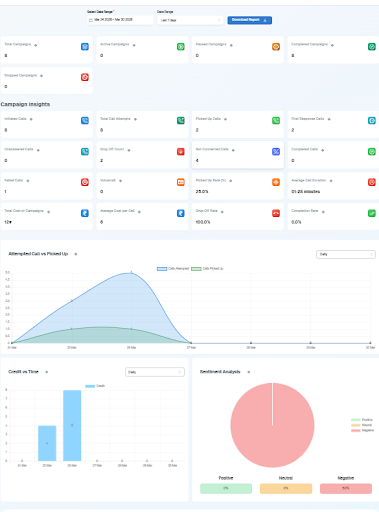Toggle Neutral legend in sentiment pie chart
This screenshot has height=512, width=379.
click(x=362, y=425)
